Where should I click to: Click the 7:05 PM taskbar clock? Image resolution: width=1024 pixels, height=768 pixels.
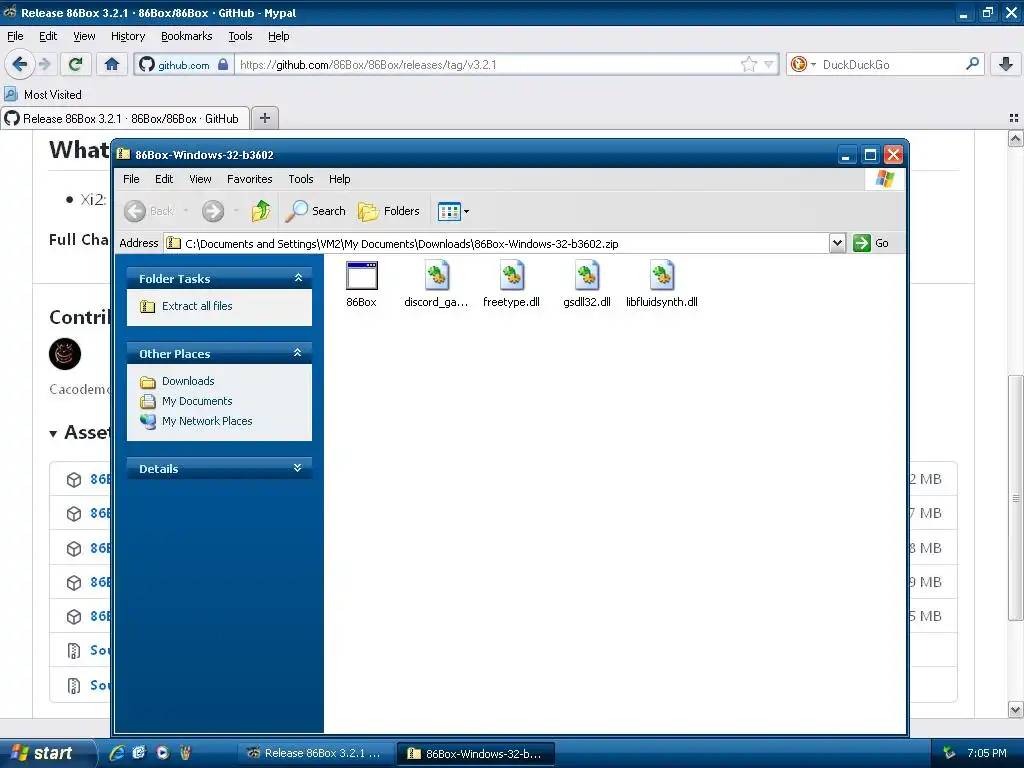pyautogui.click(x=986, y=753)
